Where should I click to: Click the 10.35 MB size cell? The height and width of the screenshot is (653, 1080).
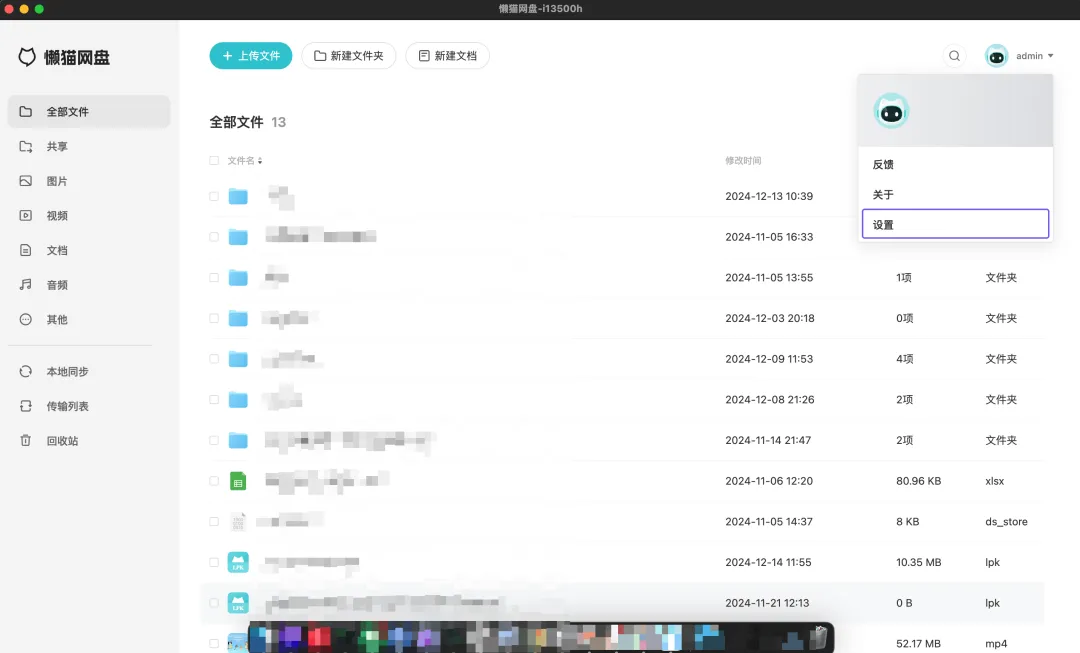click(918, 562)
